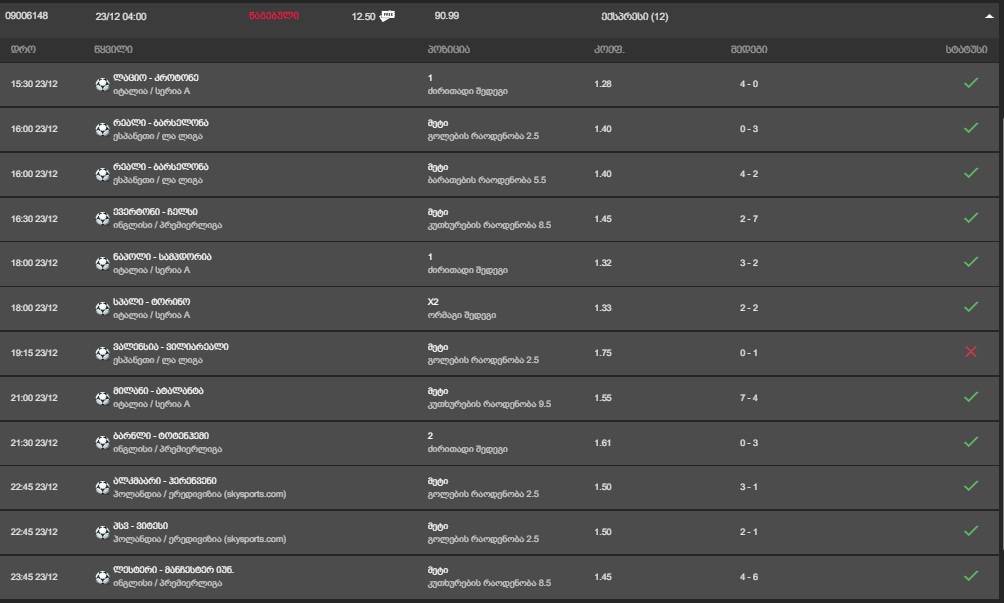Click the soccer ball icon for PSV - Vitesse

click(102, 532)
